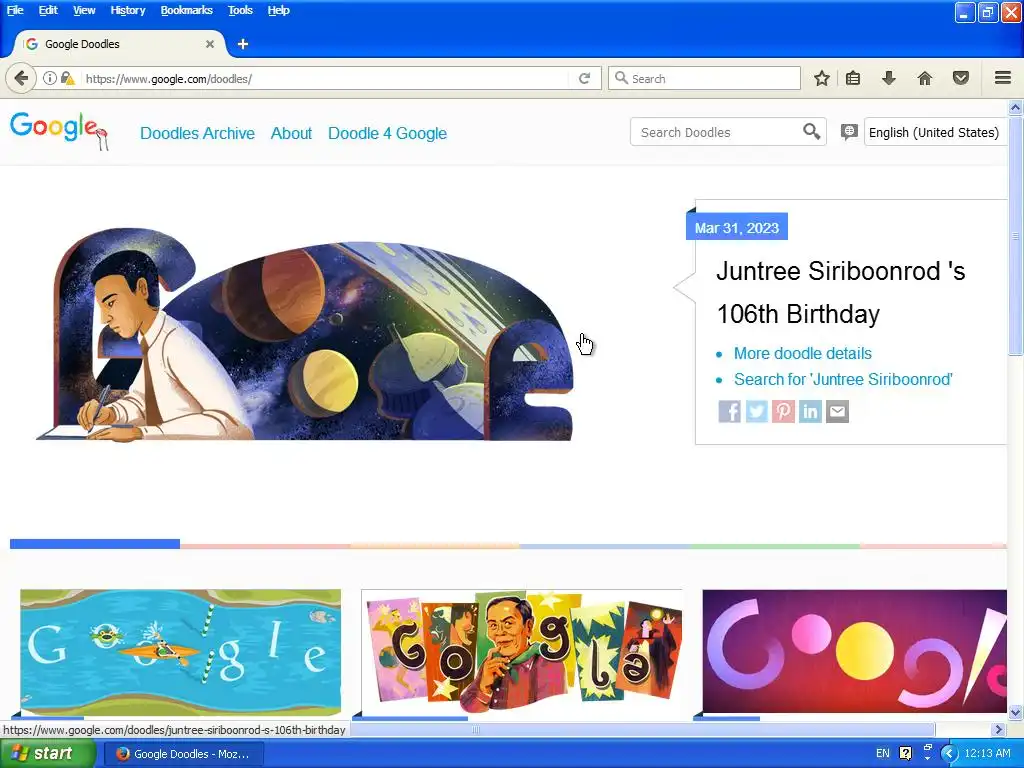This screenshot has width=1024, height=768.
Task: Click the Mar 31, 2023 date label
Action: (x=737, y=227)
